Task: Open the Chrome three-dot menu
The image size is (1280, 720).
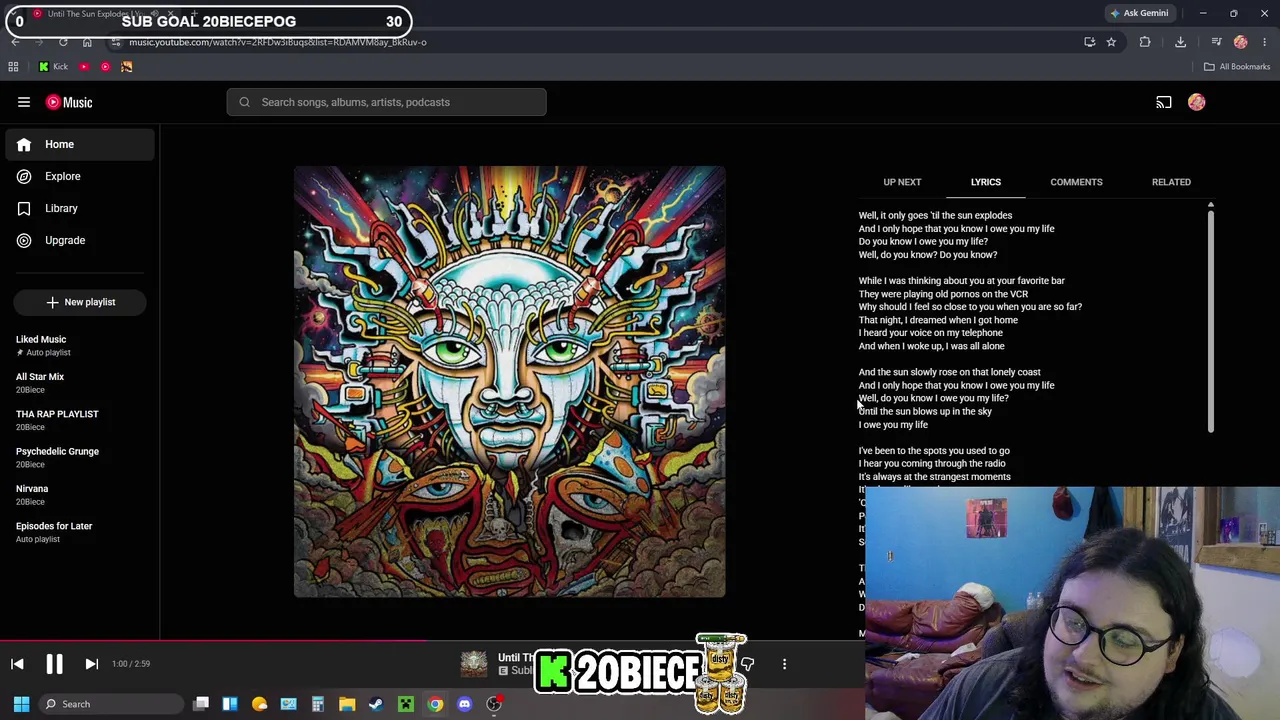Action: point(1265,42)
